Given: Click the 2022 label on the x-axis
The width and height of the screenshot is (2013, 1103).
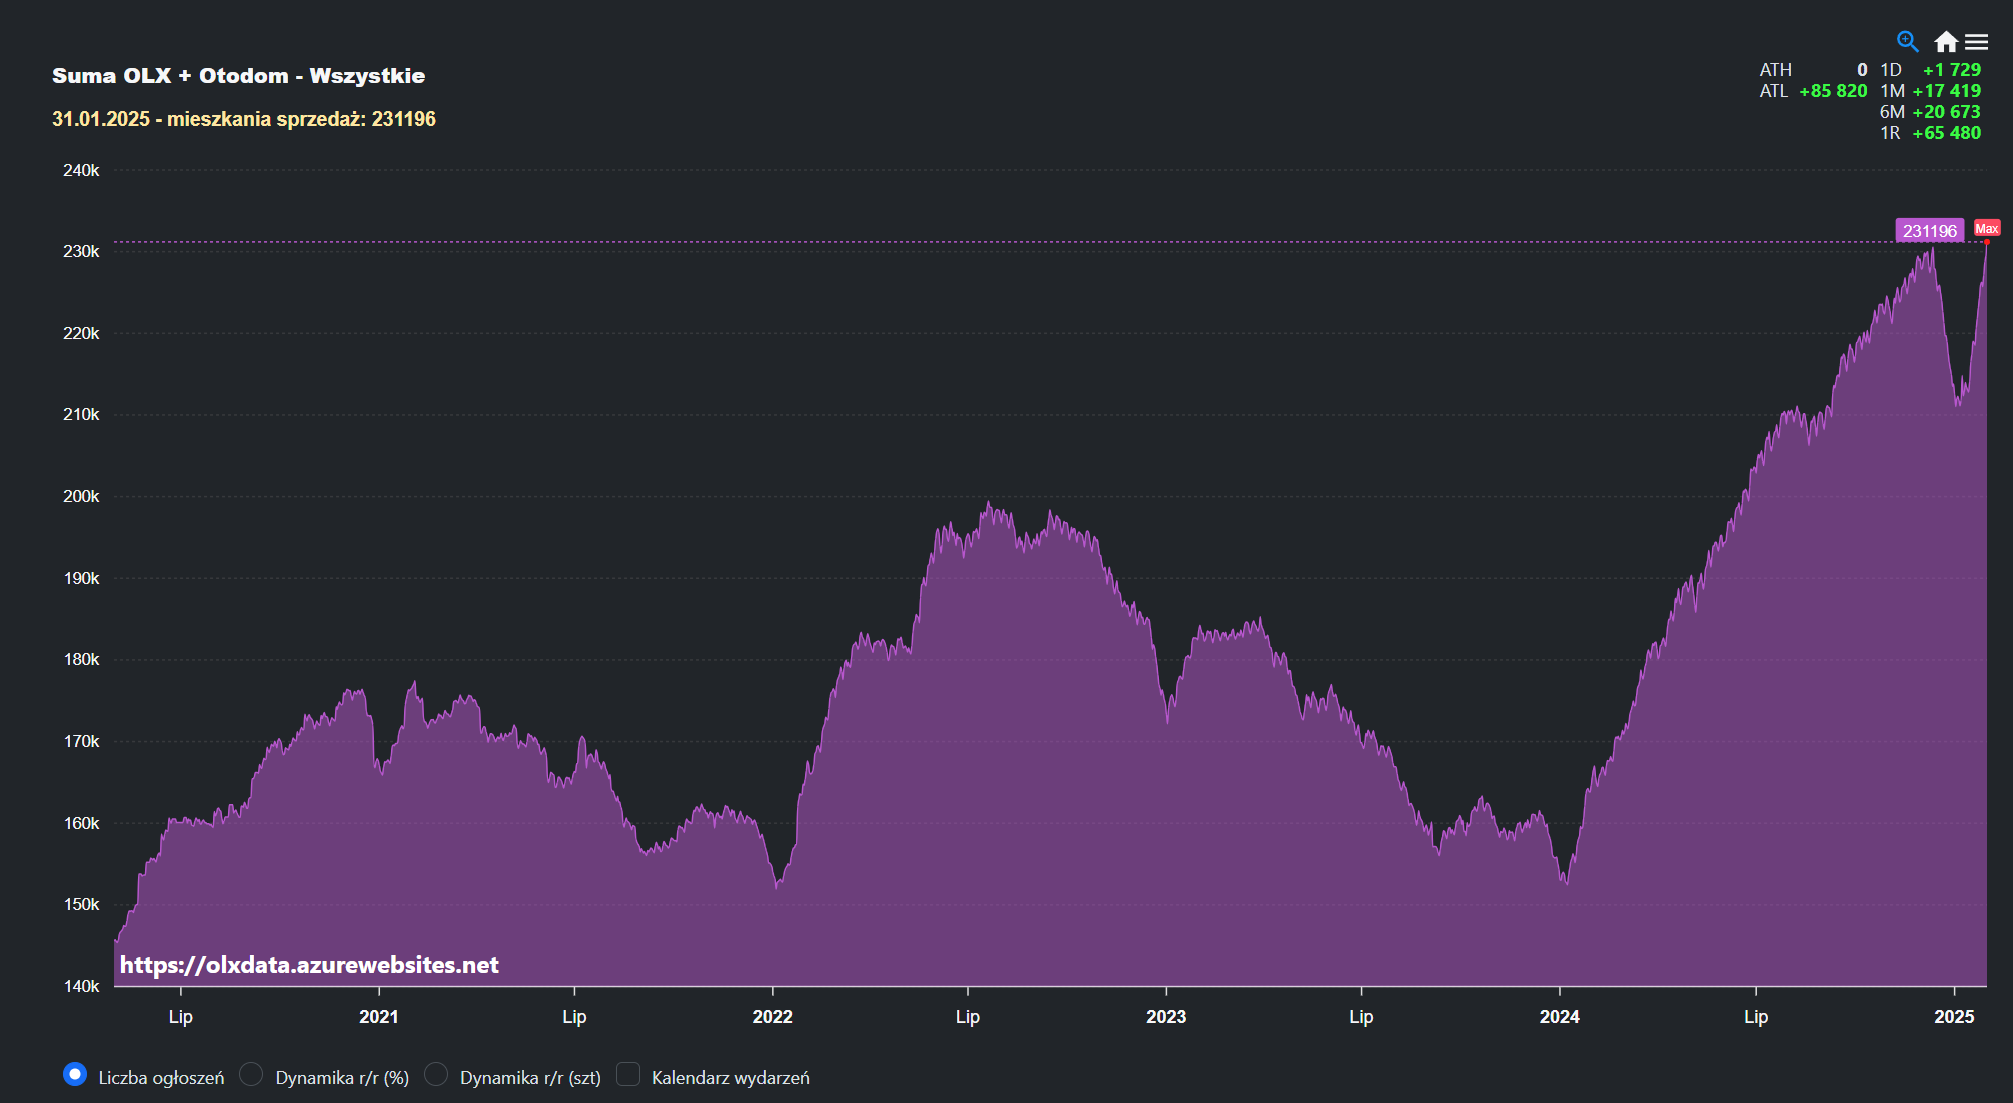Looking at the screenshot, I should (772, 1017).
